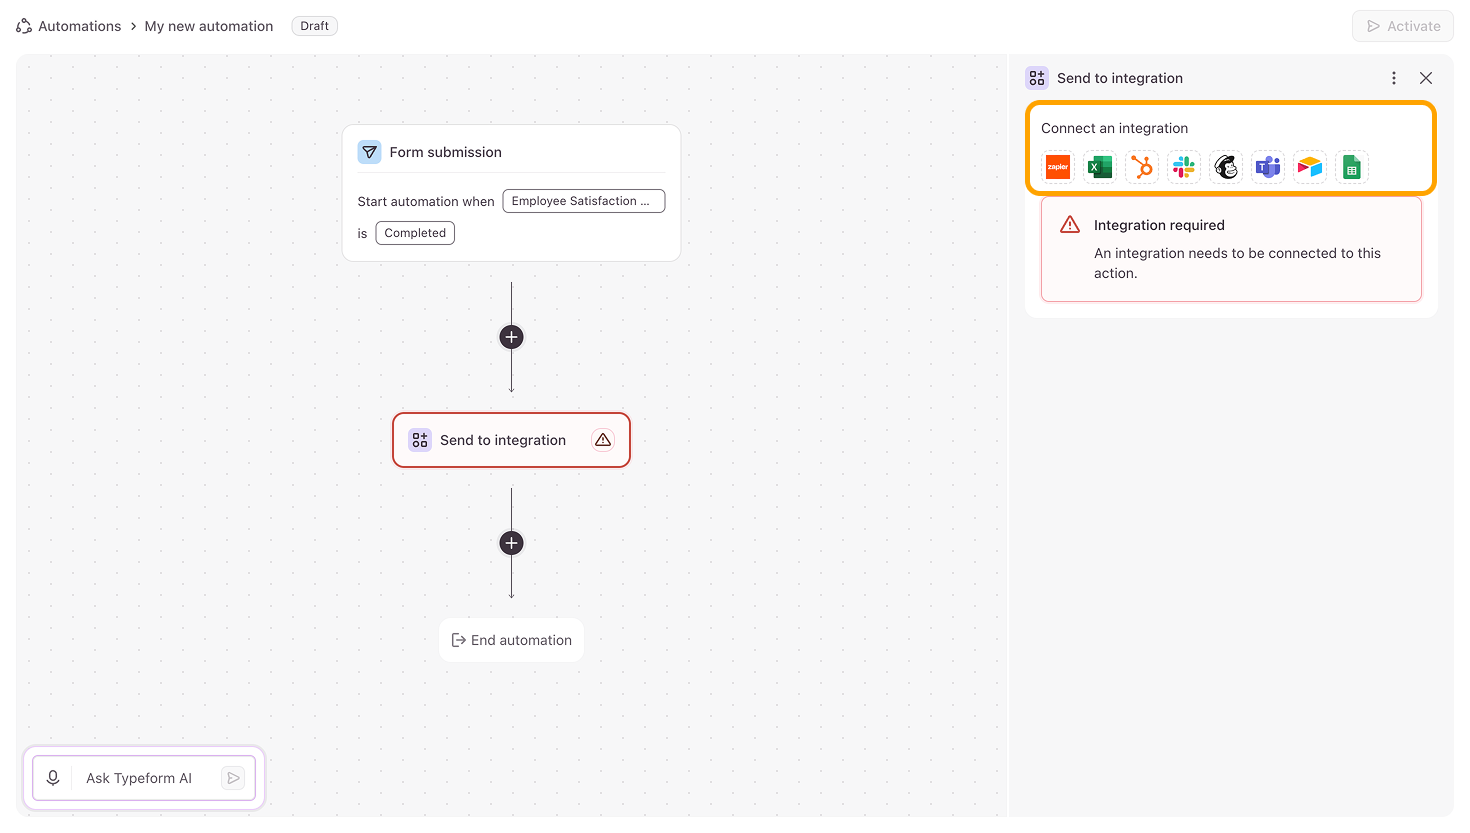Open the Employee Satisfaction form dropdown
Screen dimensions: 1470x833
click(584, 201)
